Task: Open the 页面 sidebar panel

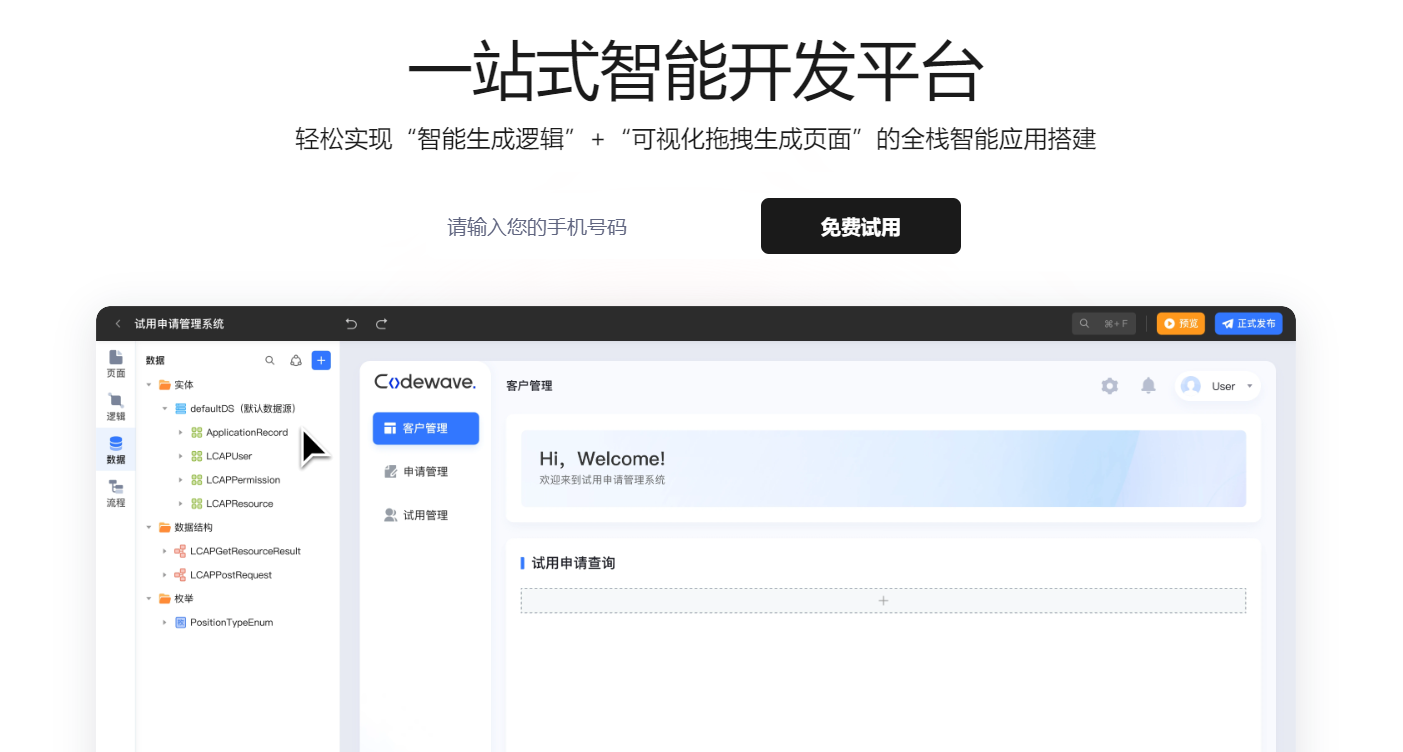Action: pos(116,364)
